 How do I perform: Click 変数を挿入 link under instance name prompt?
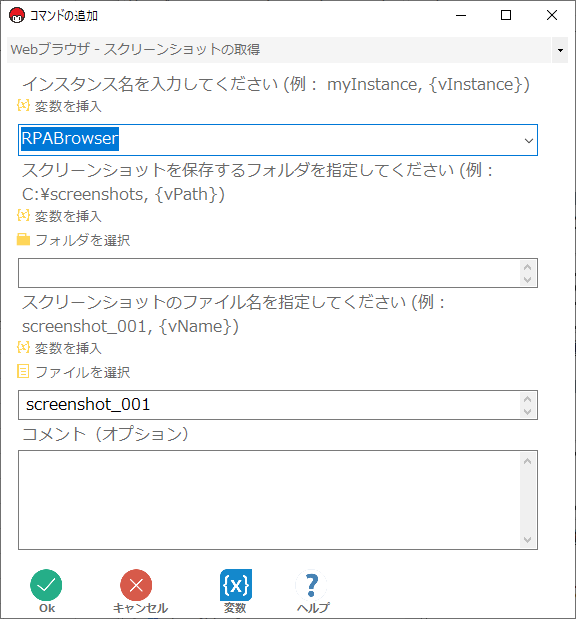pos(68,106)
